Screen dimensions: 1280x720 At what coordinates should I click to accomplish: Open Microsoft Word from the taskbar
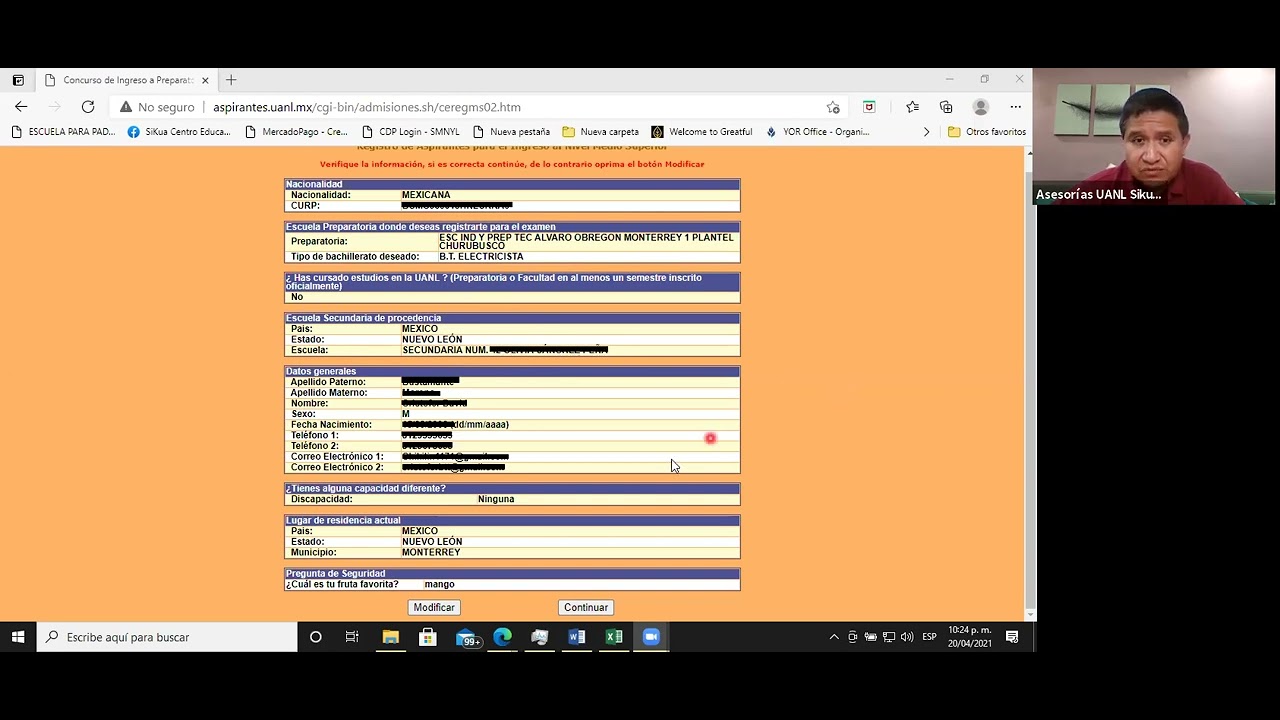tap(577, 637)
